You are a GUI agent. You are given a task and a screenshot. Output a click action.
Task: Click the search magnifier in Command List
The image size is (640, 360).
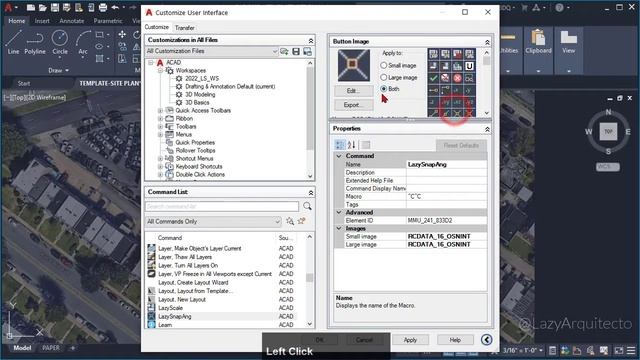[307, 207]
